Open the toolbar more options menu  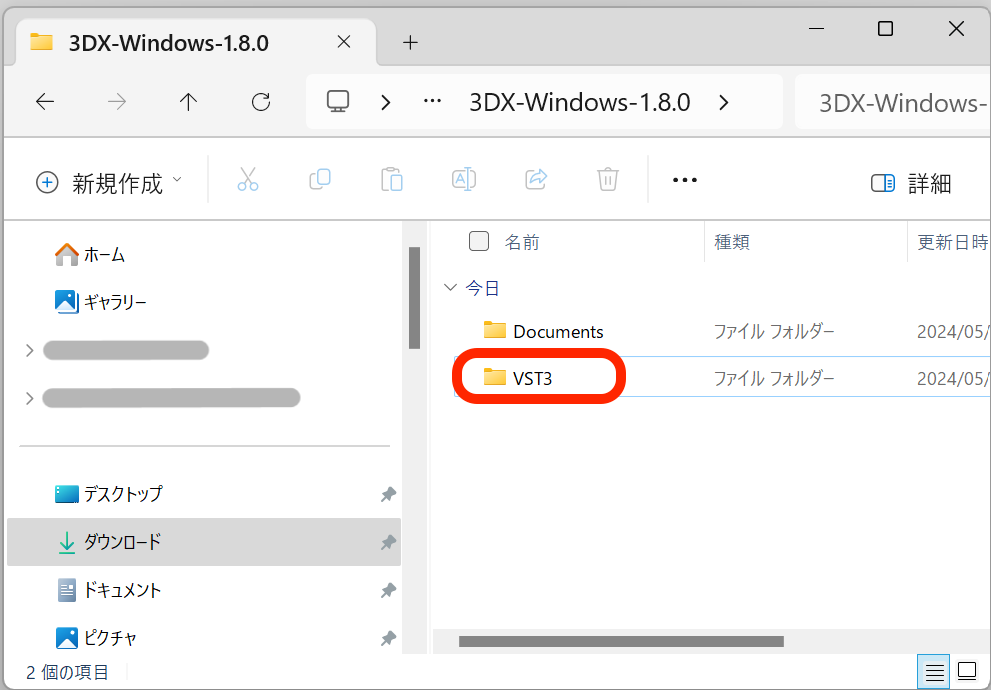684,180
